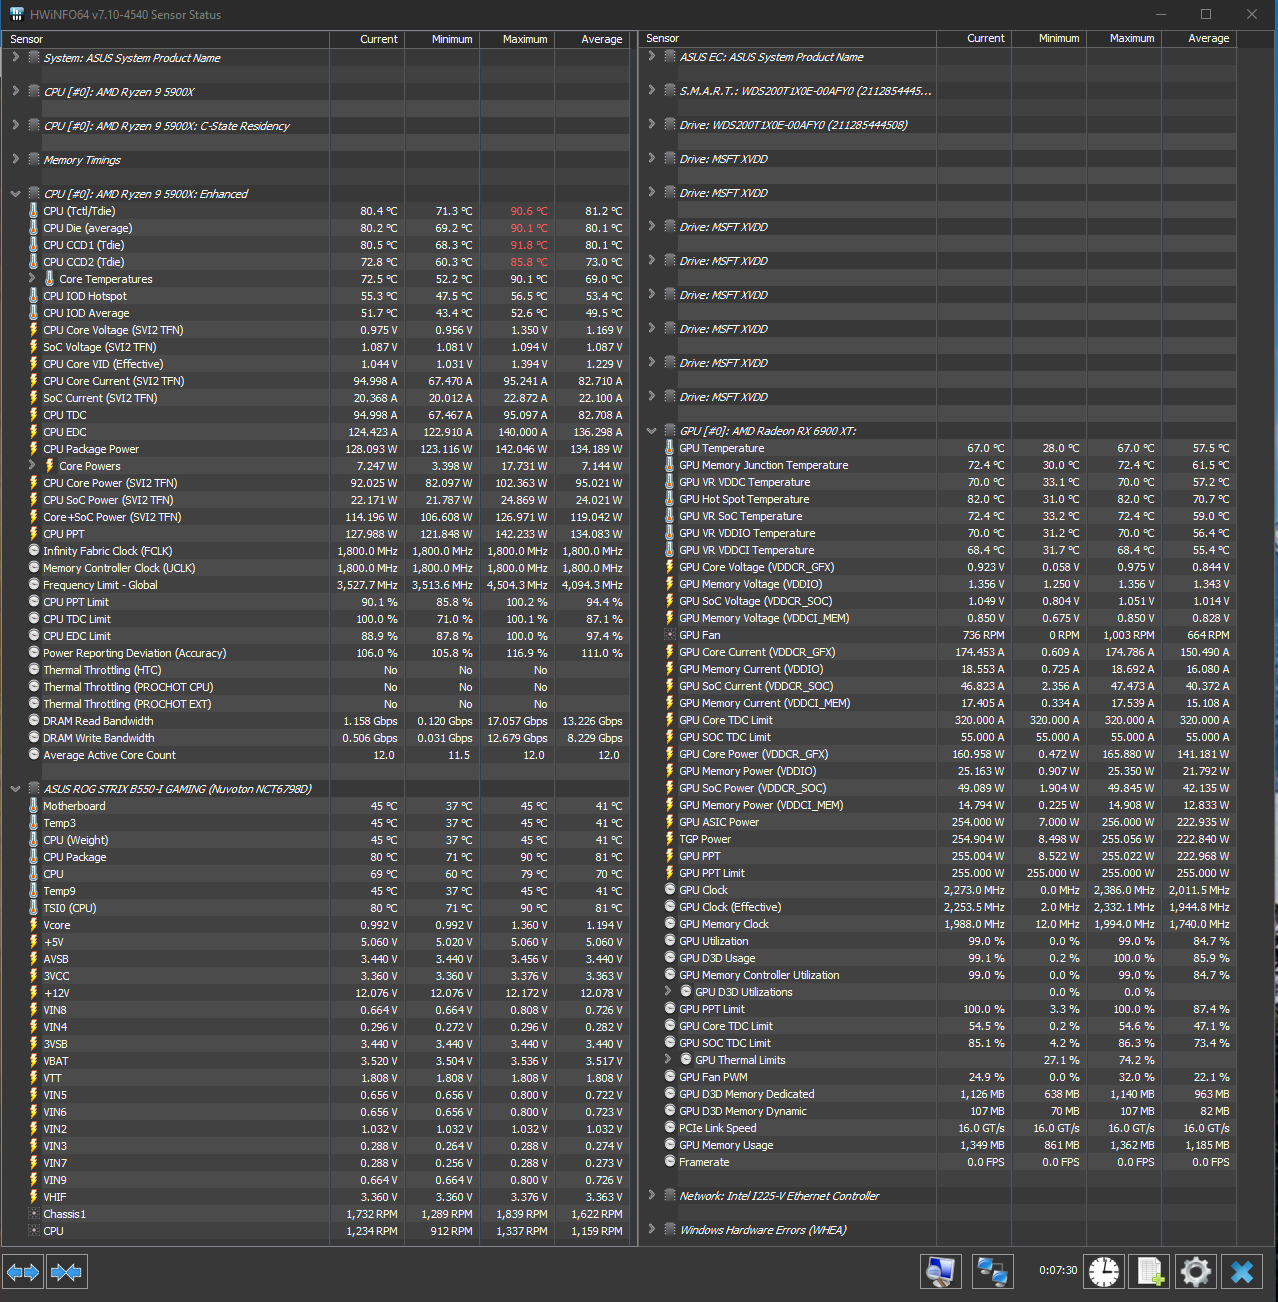This screenshot has width=1278, height=1302.
Task: Click the right pane Average column header
Action: 1199,38
